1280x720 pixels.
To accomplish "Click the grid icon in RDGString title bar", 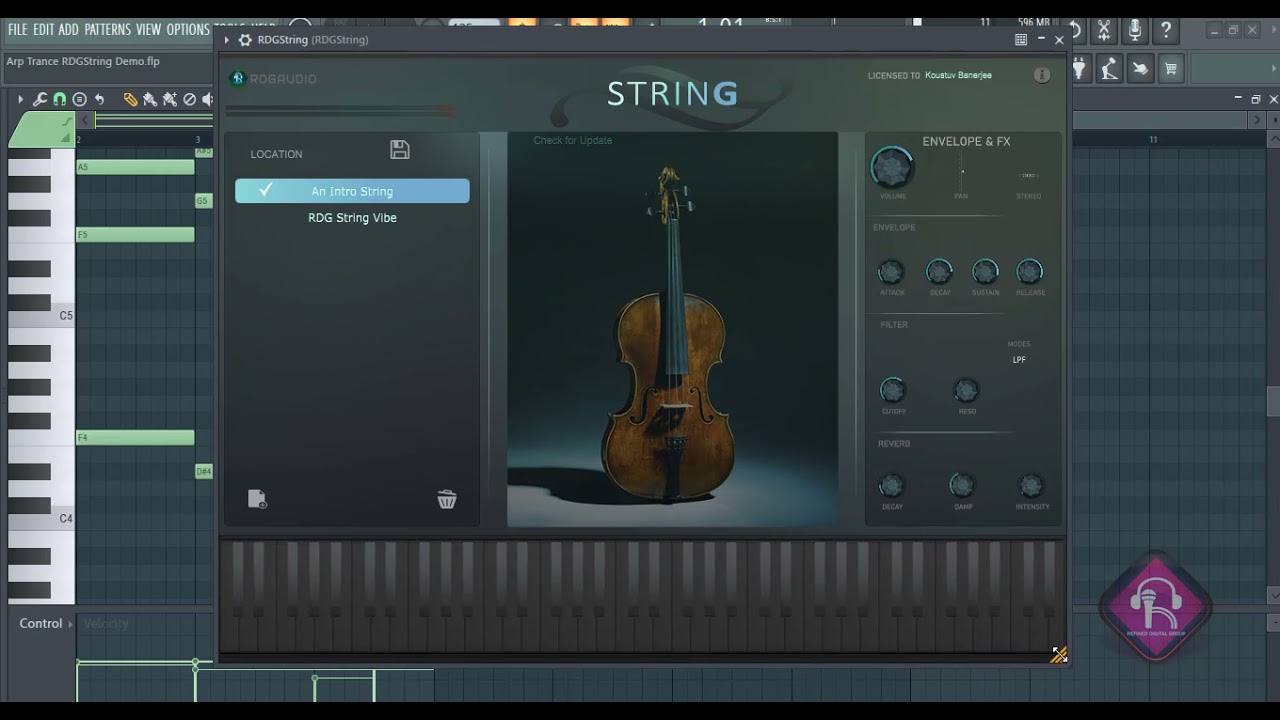I will tap(1021, 40).
